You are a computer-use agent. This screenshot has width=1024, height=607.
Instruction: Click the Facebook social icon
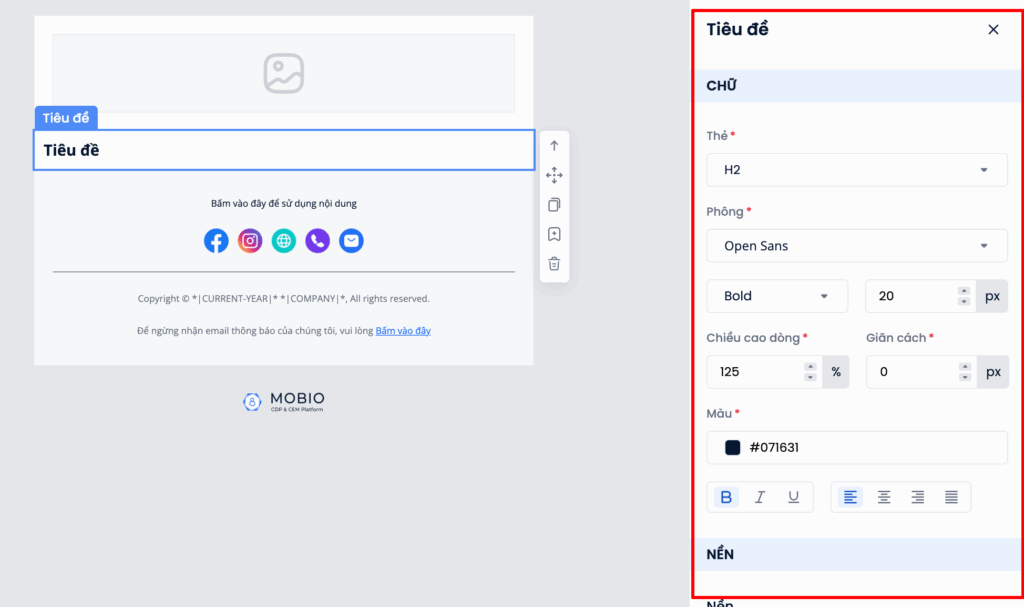tap(216, 241)
